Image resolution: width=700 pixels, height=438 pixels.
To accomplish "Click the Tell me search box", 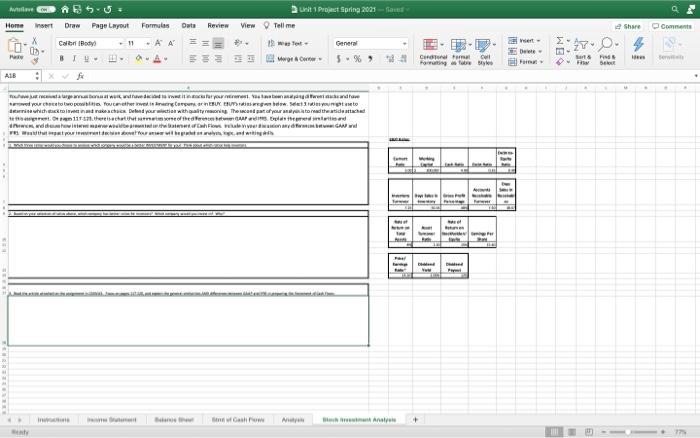I will 279,25.
